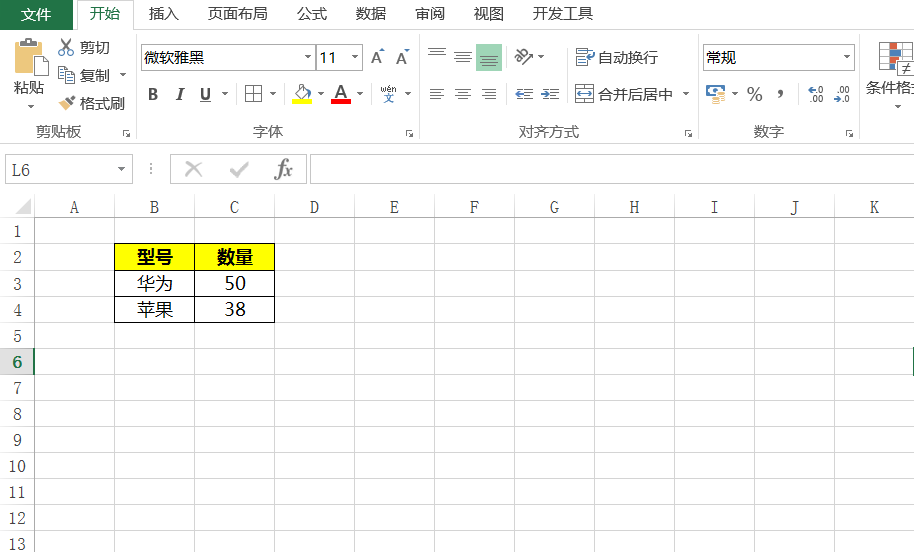Open the copy options dropdown arrow
914x552 pixels.
(x=123, y=75)
